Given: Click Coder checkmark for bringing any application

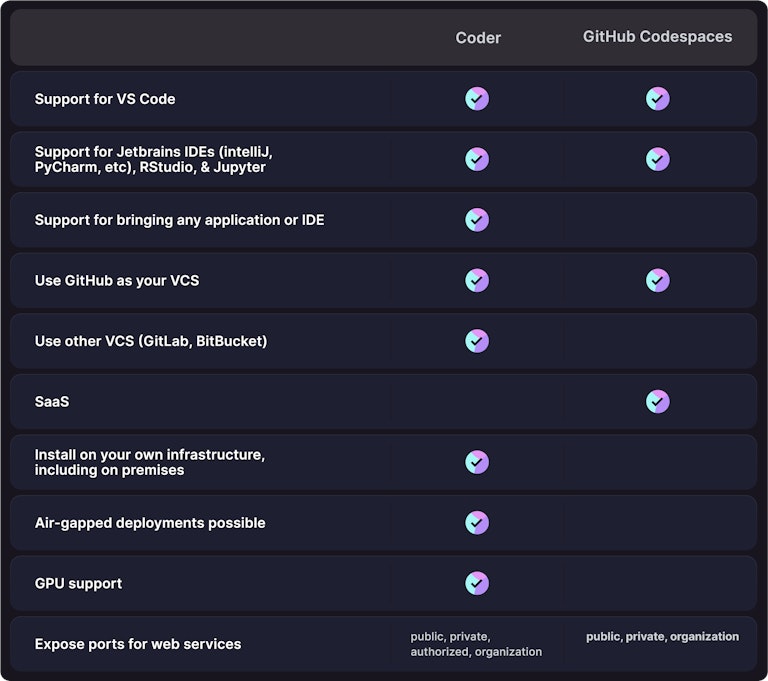Looking at the screenshot, I should click(x=477, y=220).
